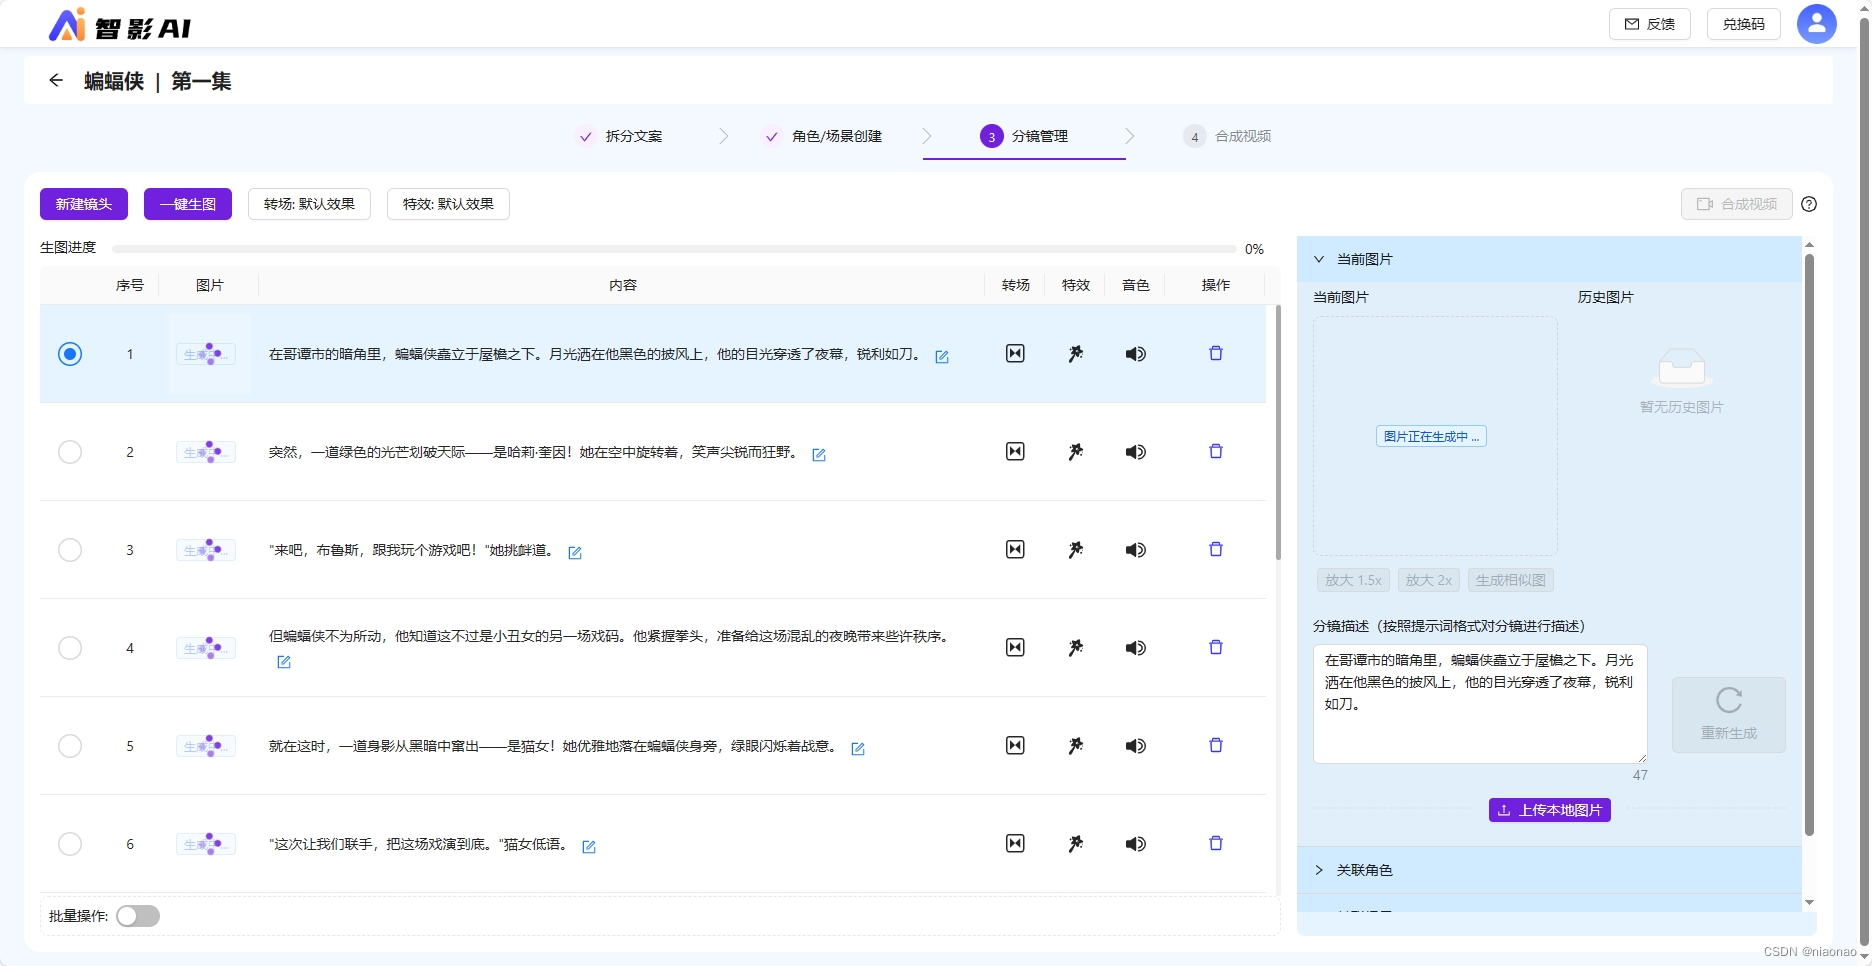This screenshot has height=966, width=1872.
Task: Go to the 合成视频 step 4
Action: click(1227, 136)
